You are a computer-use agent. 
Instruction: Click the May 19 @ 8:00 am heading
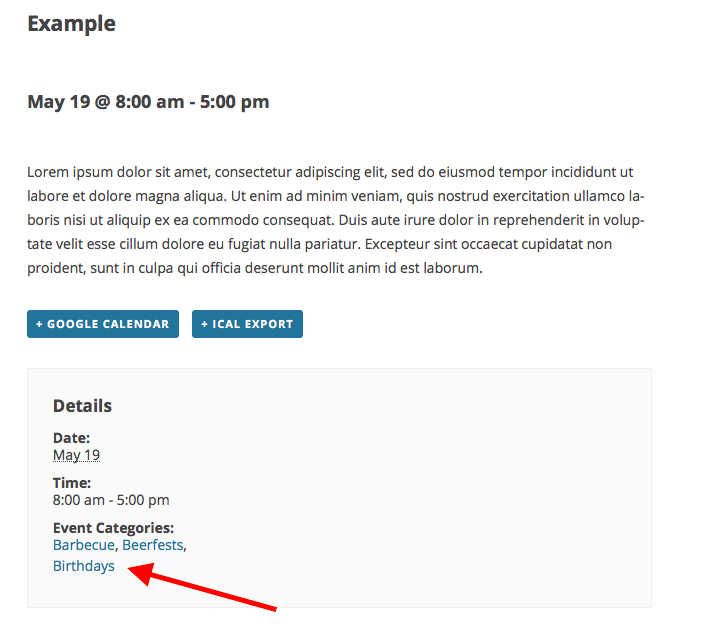point(148,101)
